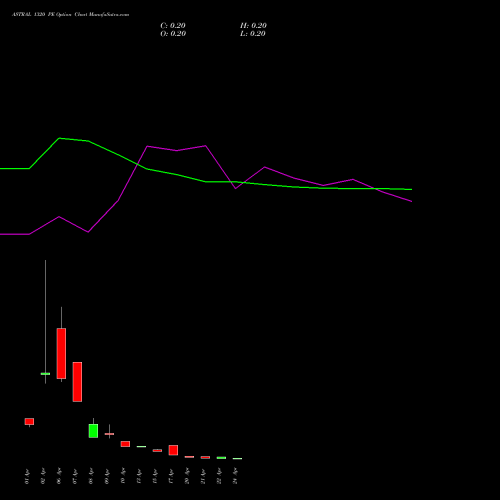Select the 07 Apr date label

(75, 476)
